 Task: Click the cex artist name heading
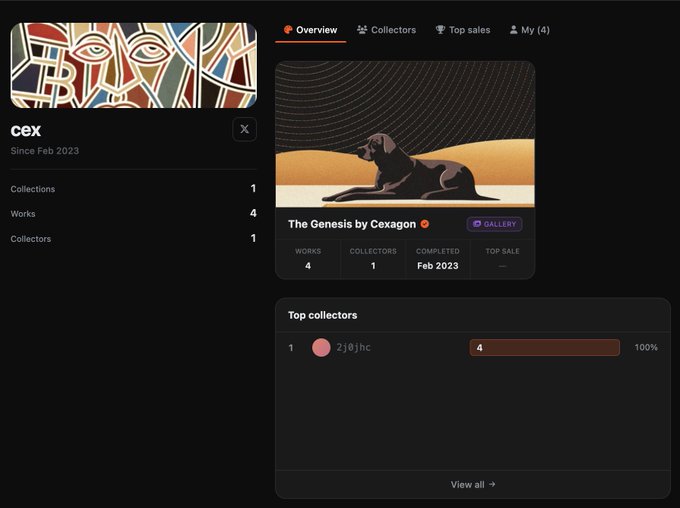coord(26,130)
